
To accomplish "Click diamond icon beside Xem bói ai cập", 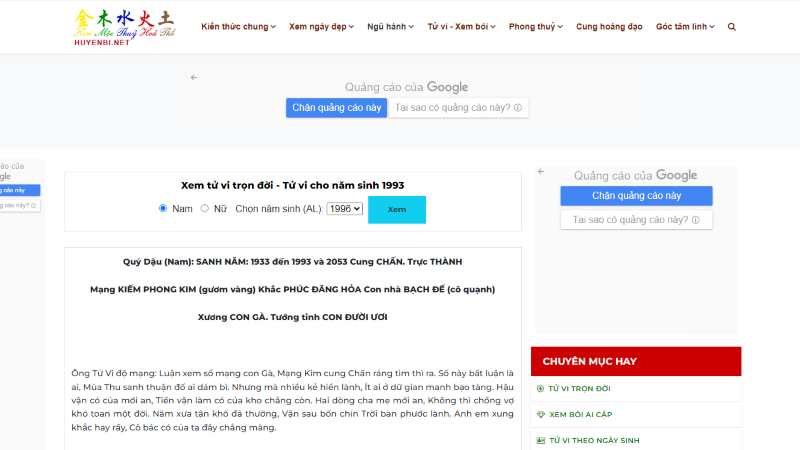I will coord(540,414).
